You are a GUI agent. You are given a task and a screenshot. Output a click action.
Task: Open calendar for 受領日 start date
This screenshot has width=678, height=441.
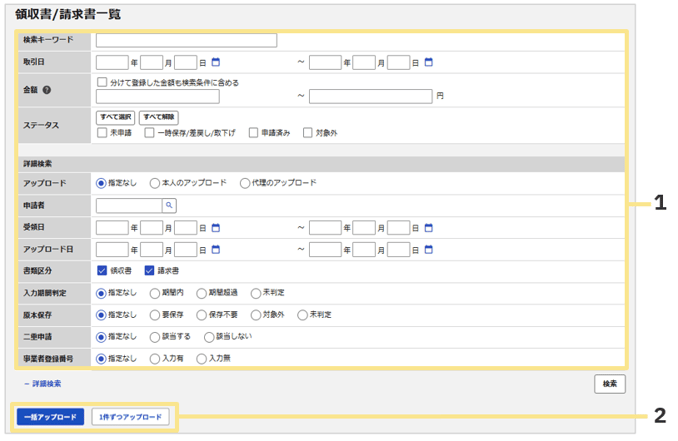216,227
